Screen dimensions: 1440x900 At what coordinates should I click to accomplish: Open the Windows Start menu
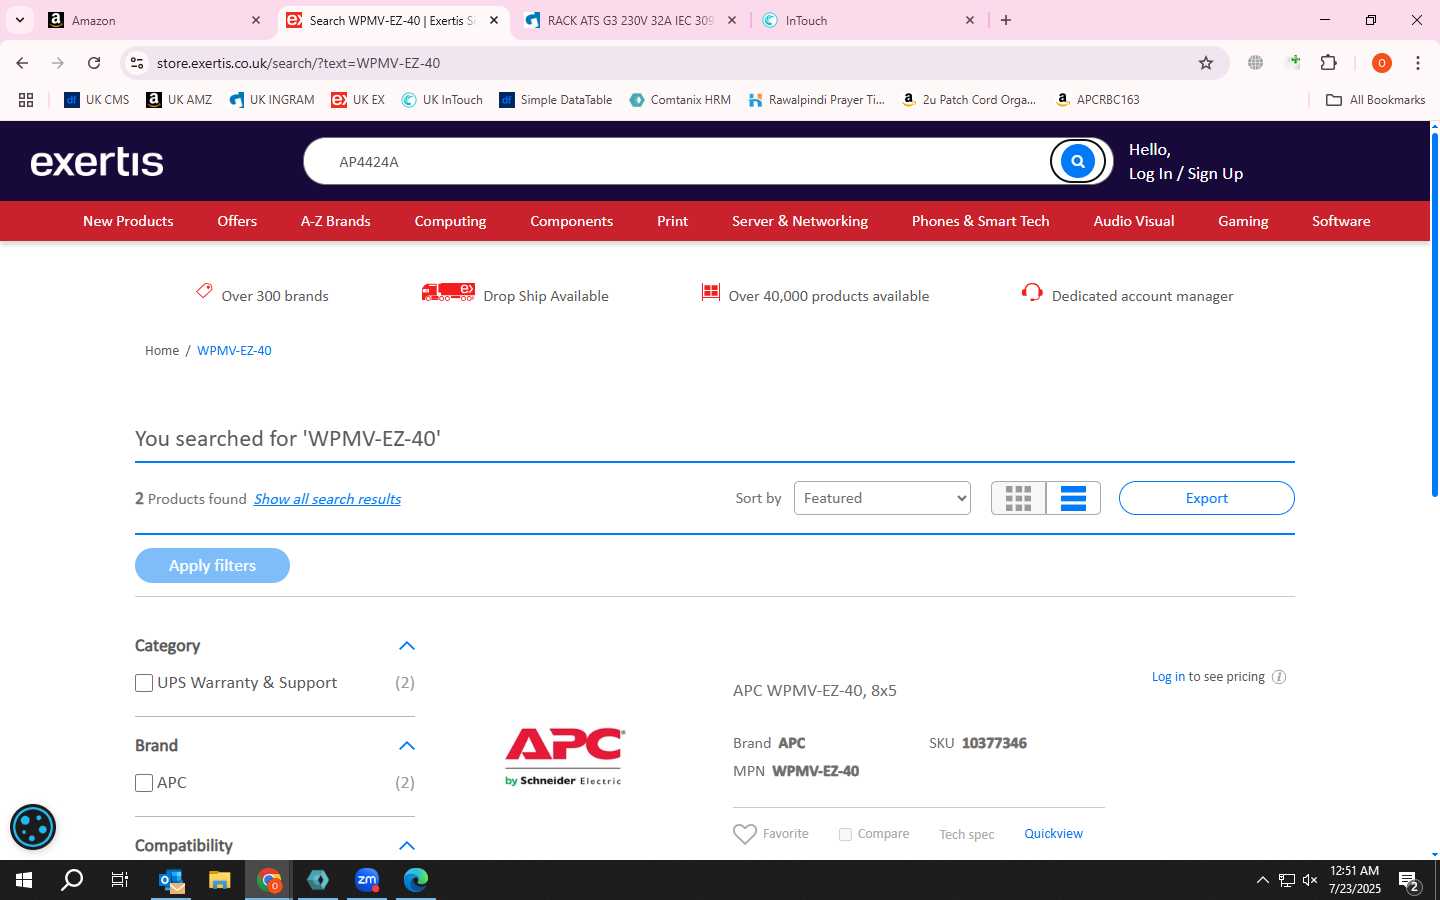[24, 880]
